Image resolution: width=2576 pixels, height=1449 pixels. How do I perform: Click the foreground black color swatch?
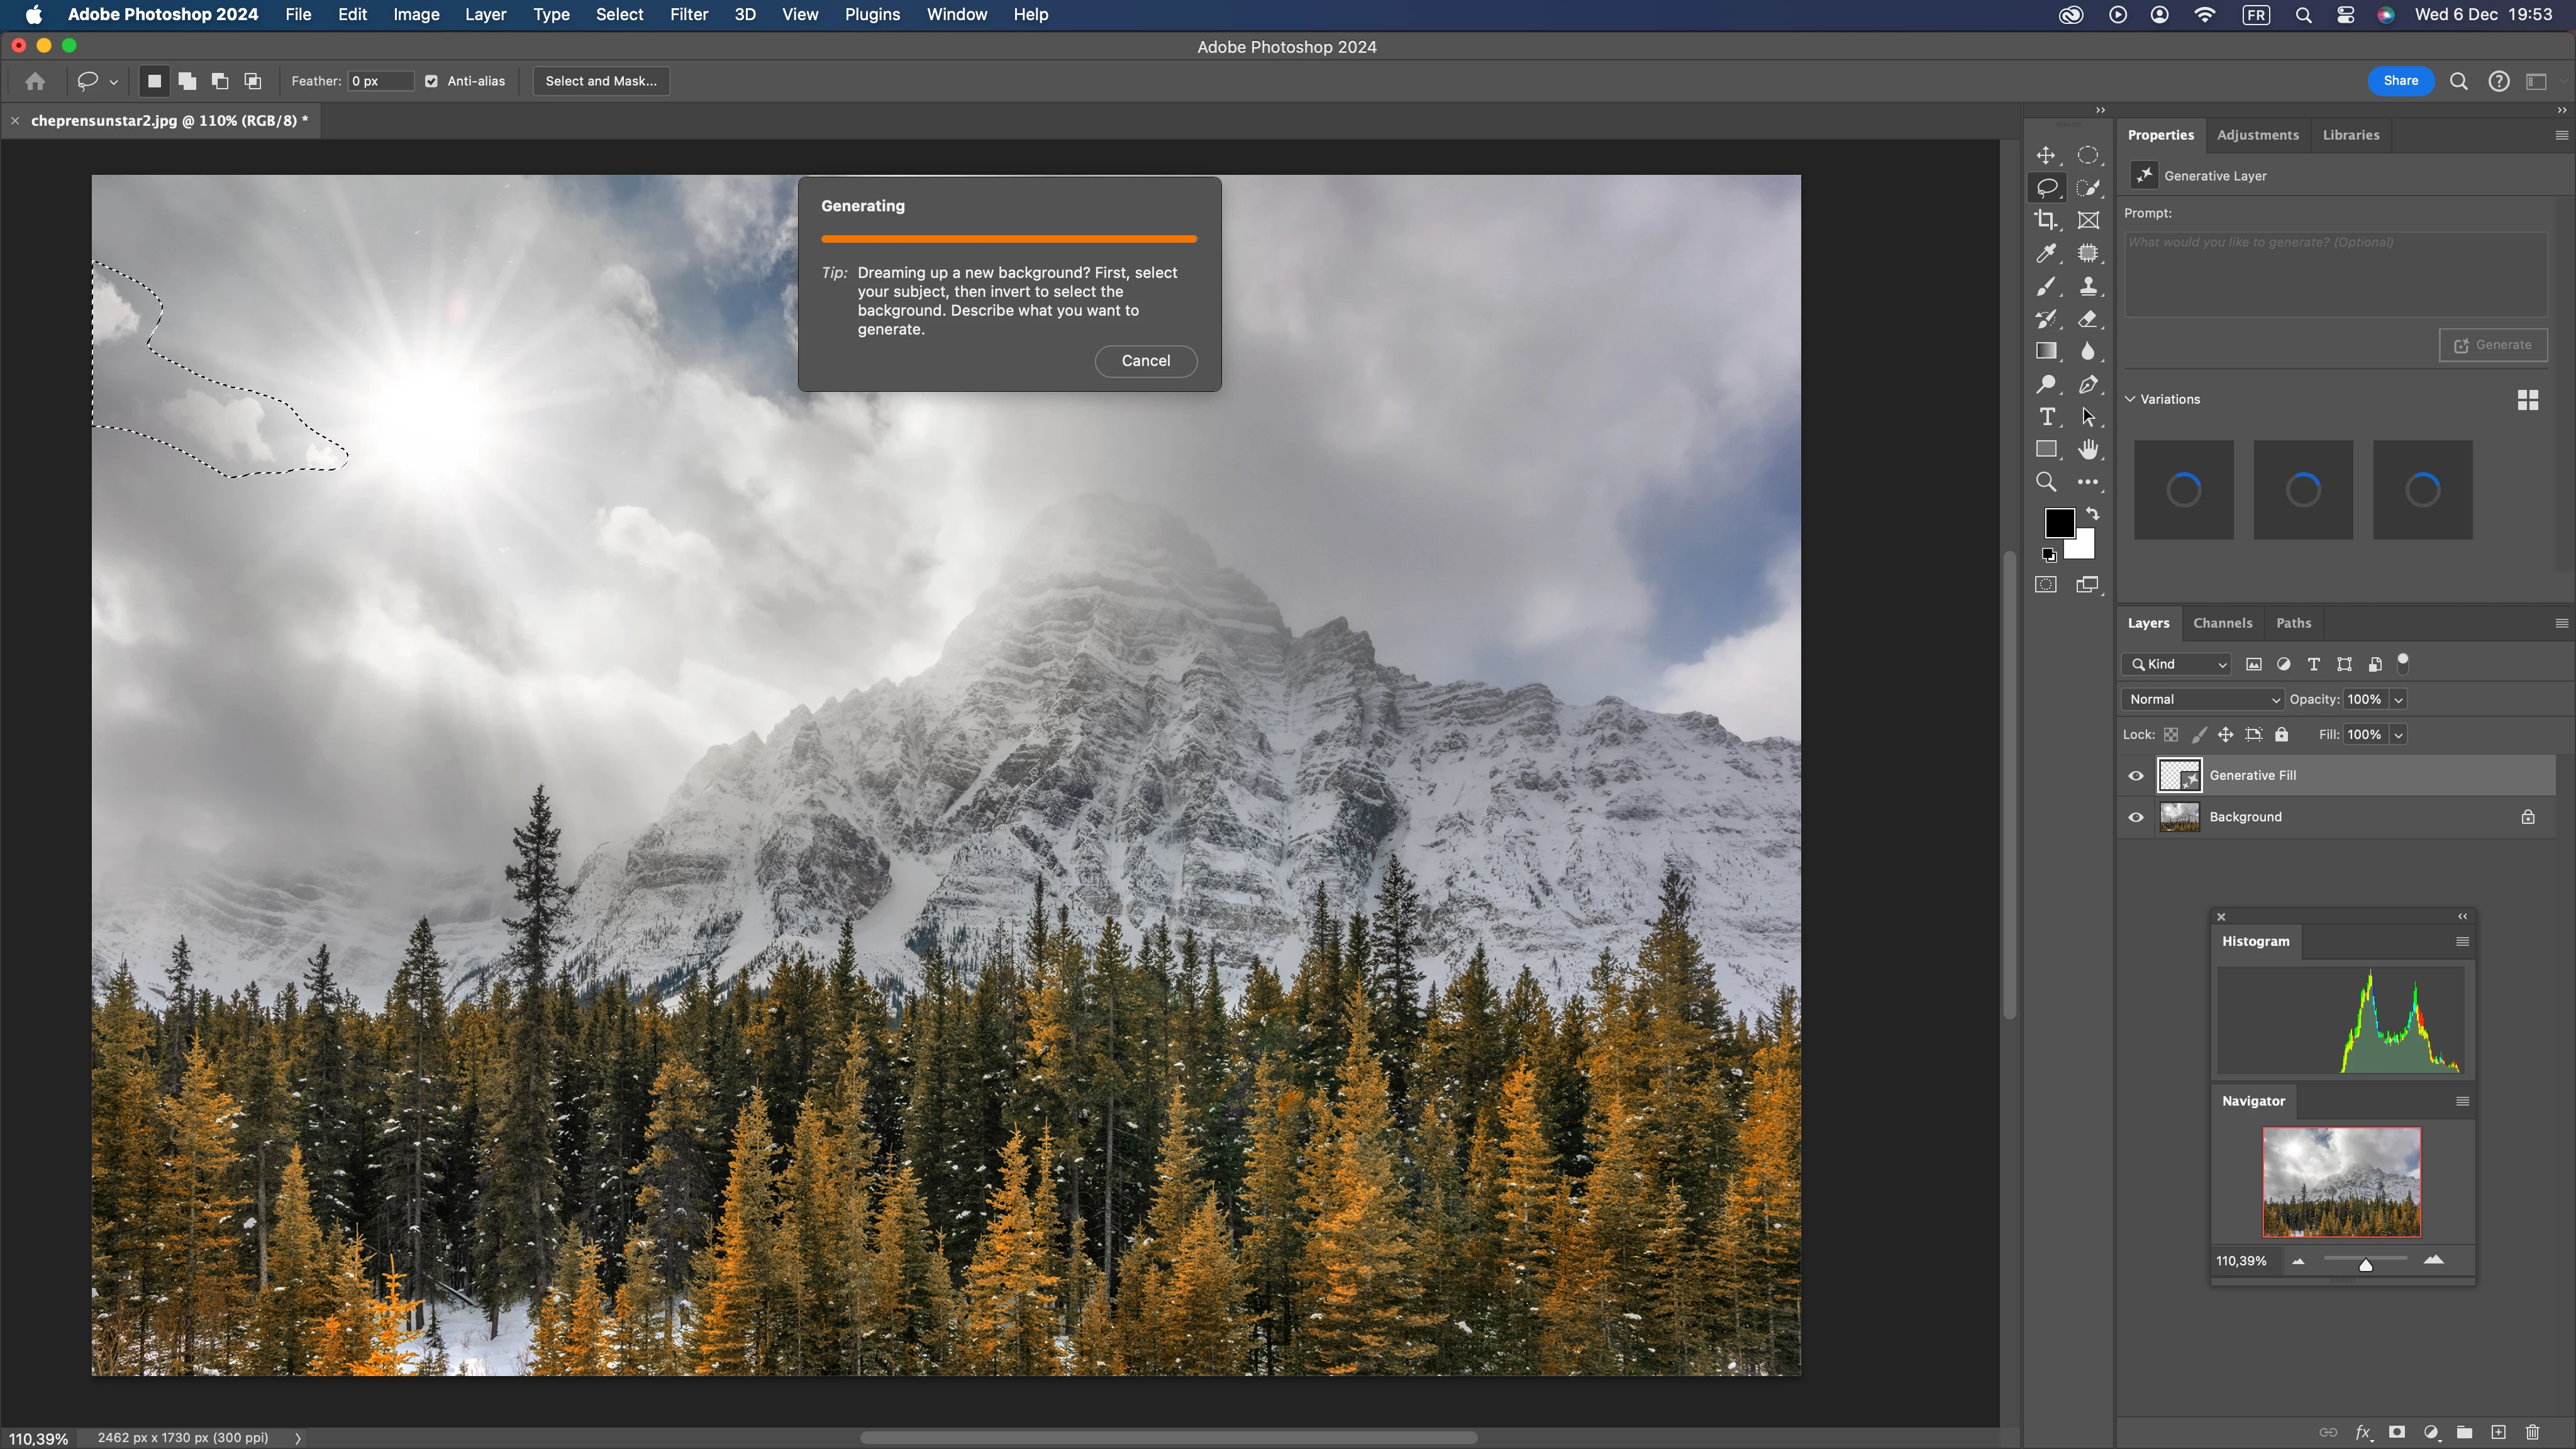coord(2058,522)
